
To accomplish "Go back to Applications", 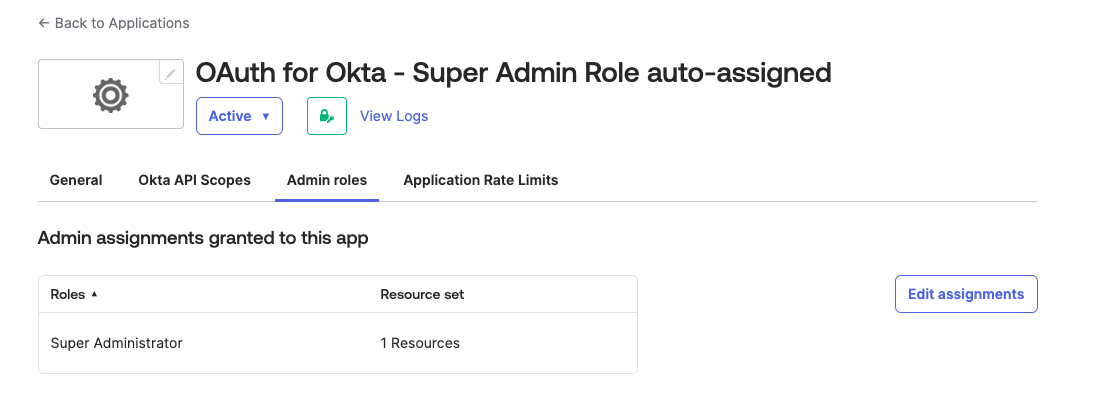I will pos(114,23).
